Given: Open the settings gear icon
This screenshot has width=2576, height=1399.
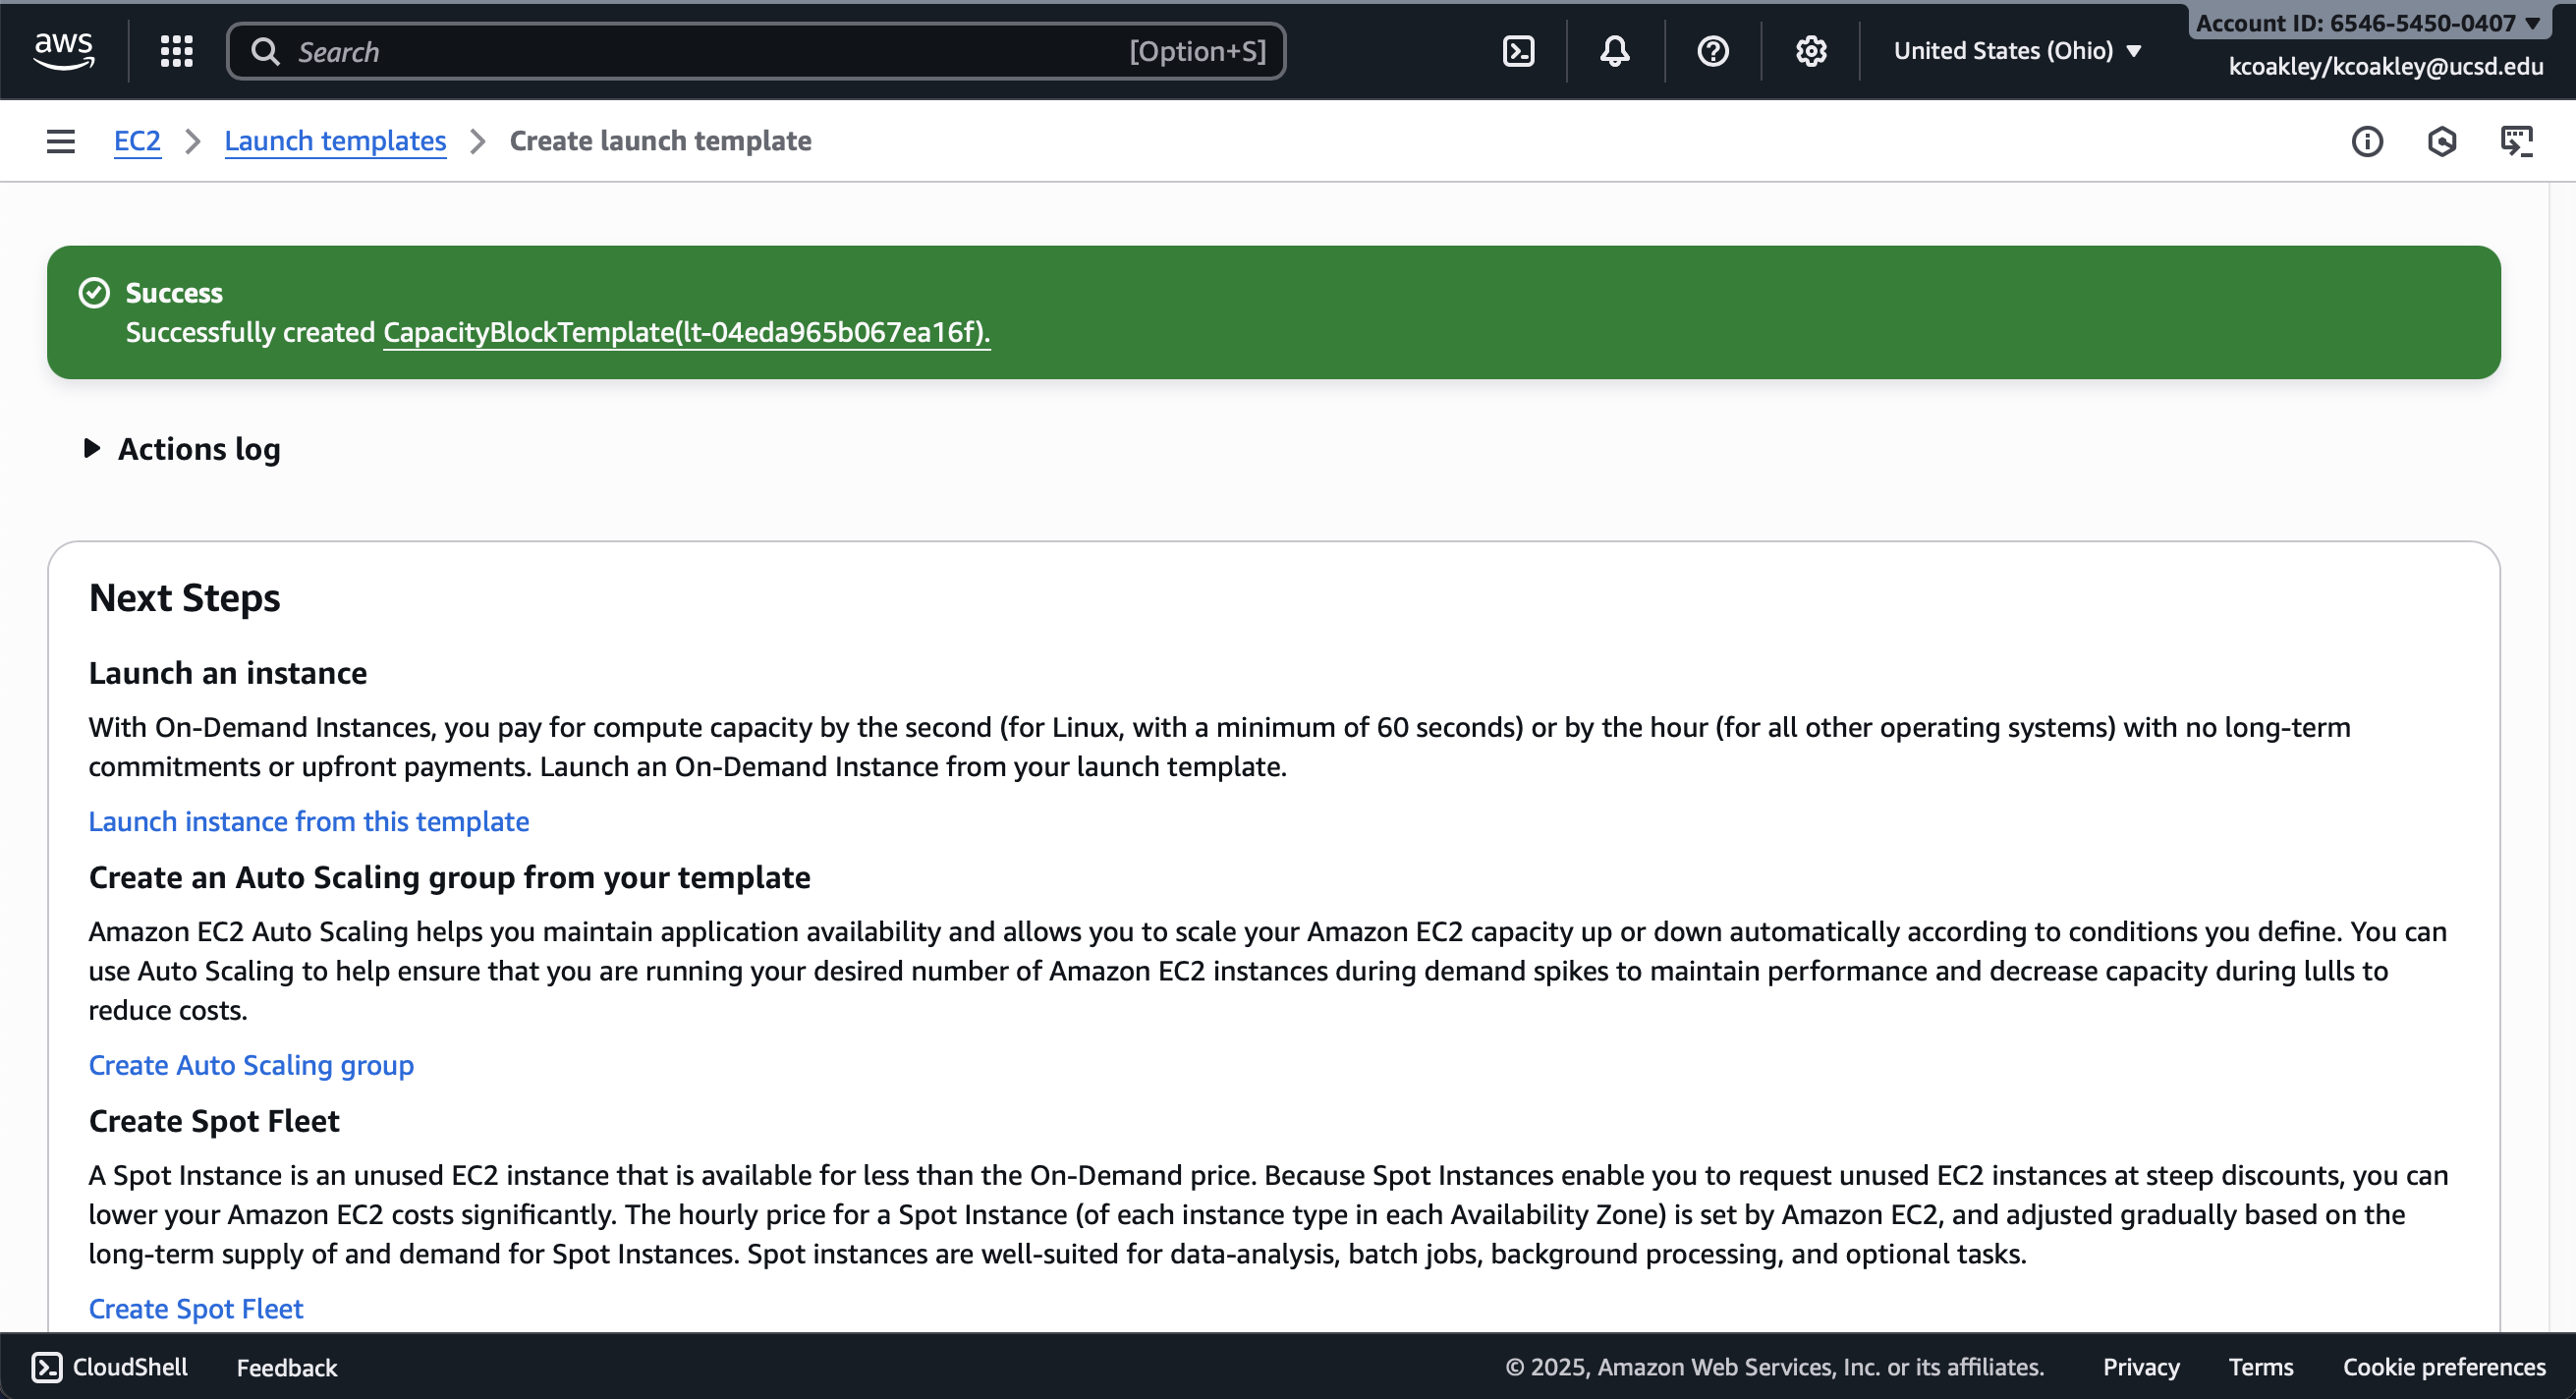Looking at the screenshot, I should coord(1810,51).
